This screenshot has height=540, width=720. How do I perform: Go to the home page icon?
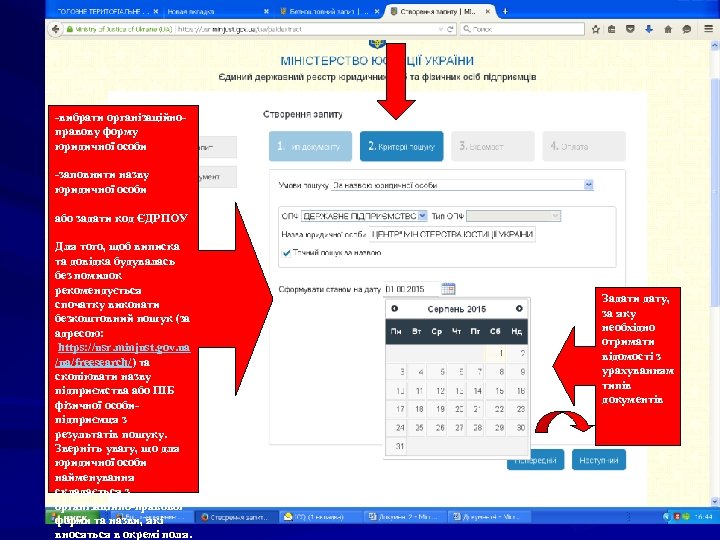pyautogui.click(x=668, y=29)
